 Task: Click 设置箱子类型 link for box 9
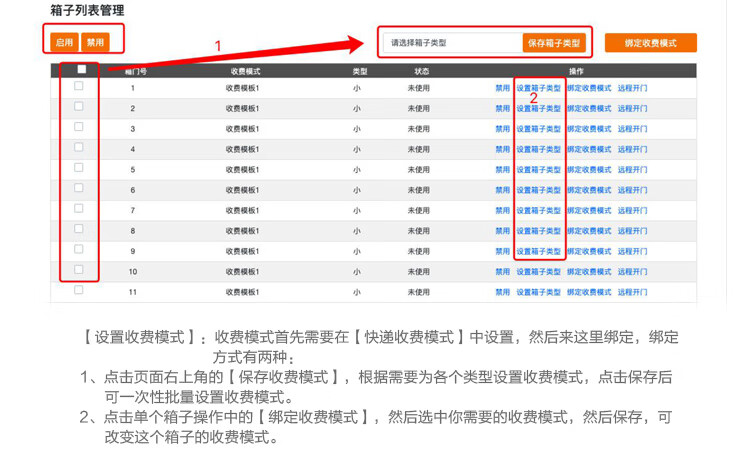[x=539, y=252]
